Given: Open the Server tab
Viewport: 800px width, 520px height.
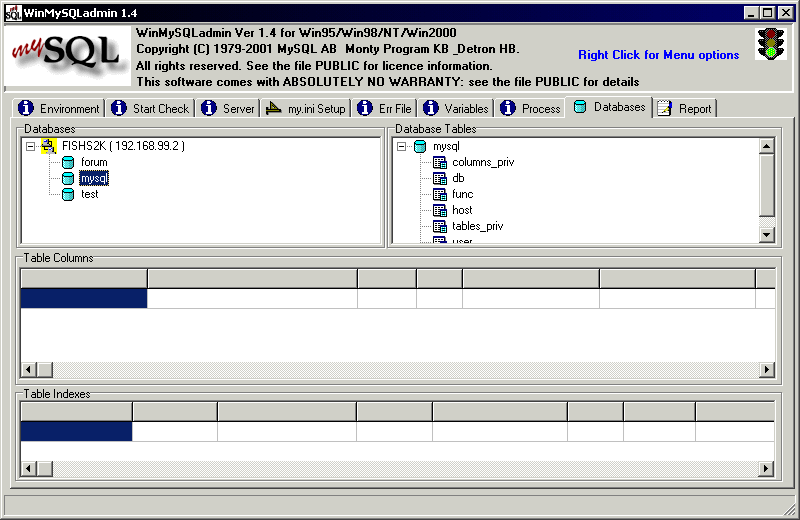Looking at the screenshot, I should click(x=228, y=108).
